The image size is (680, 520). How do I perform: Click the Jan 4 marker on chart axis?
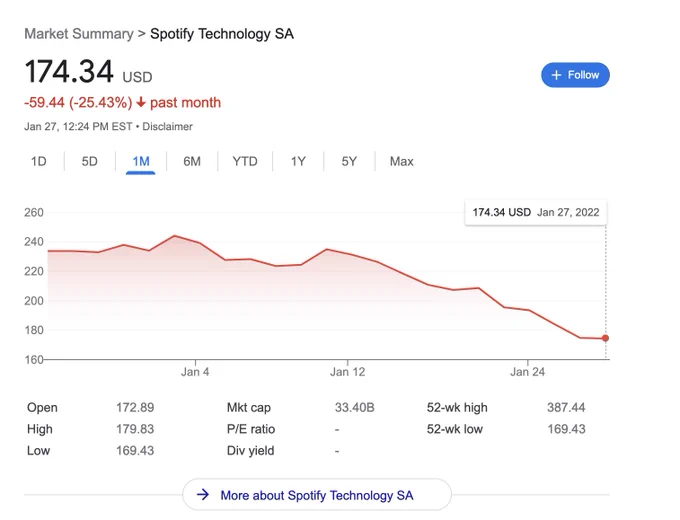point(195,372)
